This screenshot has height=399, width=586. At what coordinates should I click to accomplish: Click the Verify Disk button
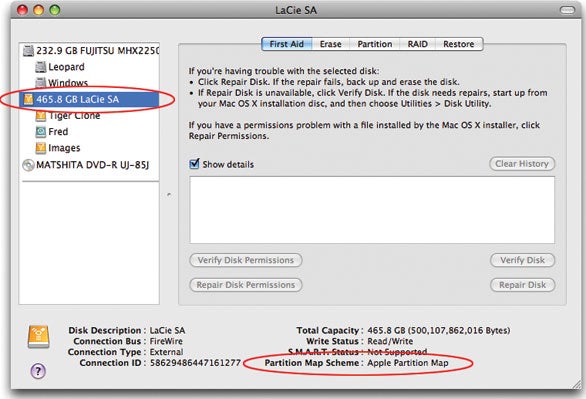[x=522, y=260]
